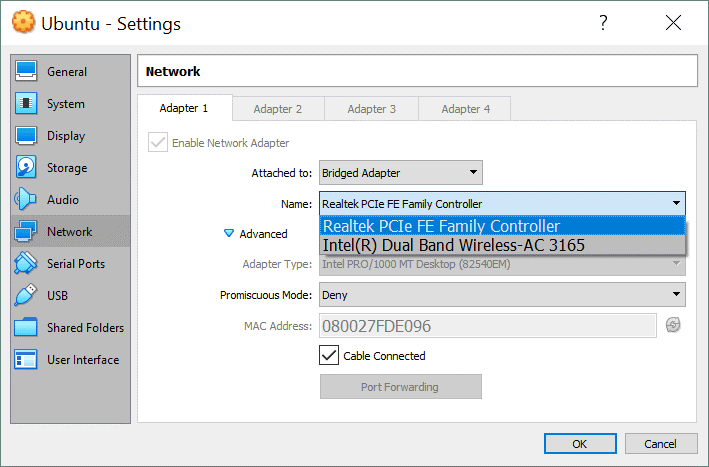The height and width of the screenshot is (467, 709).
Task: Toggle the Enable Network Adapter checkbox
Action: tap(157, 142)
